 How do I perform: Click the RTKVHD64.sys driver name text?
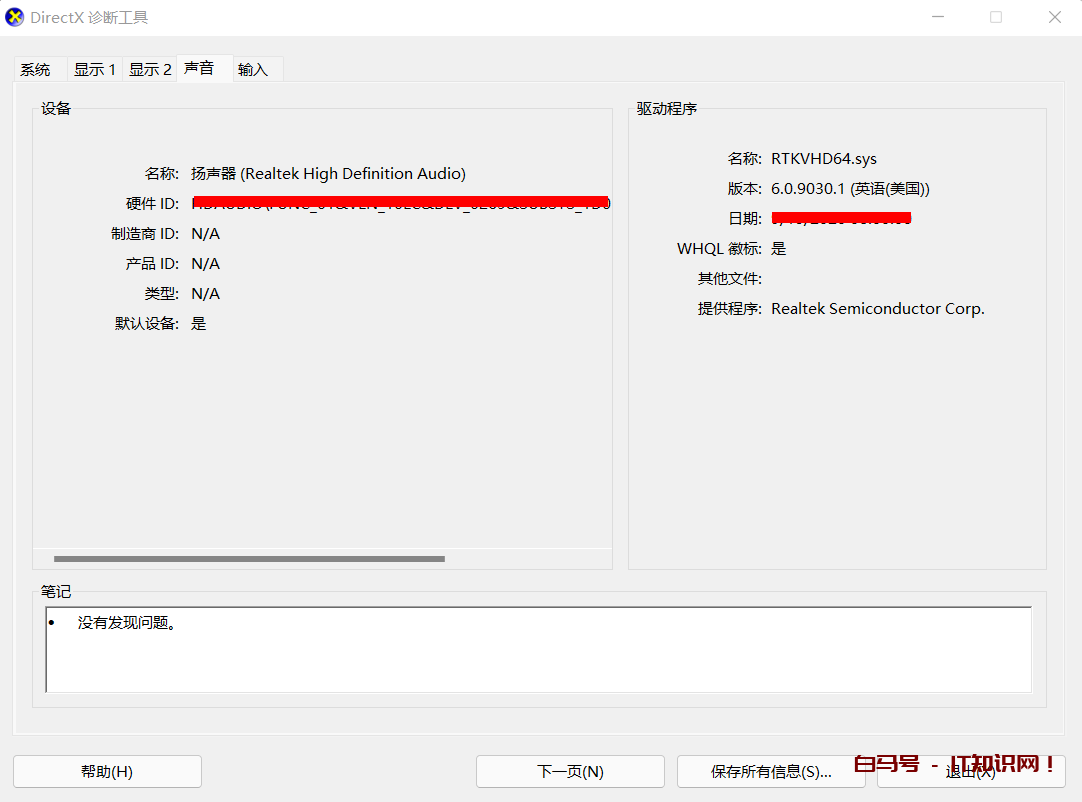pos(824,159)
